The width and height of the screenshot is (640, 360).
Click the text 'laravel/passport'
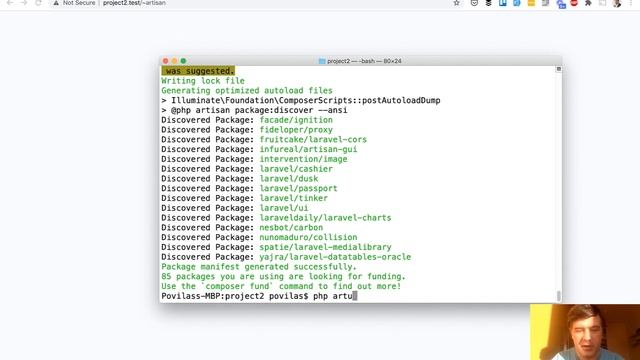[298, 189]
